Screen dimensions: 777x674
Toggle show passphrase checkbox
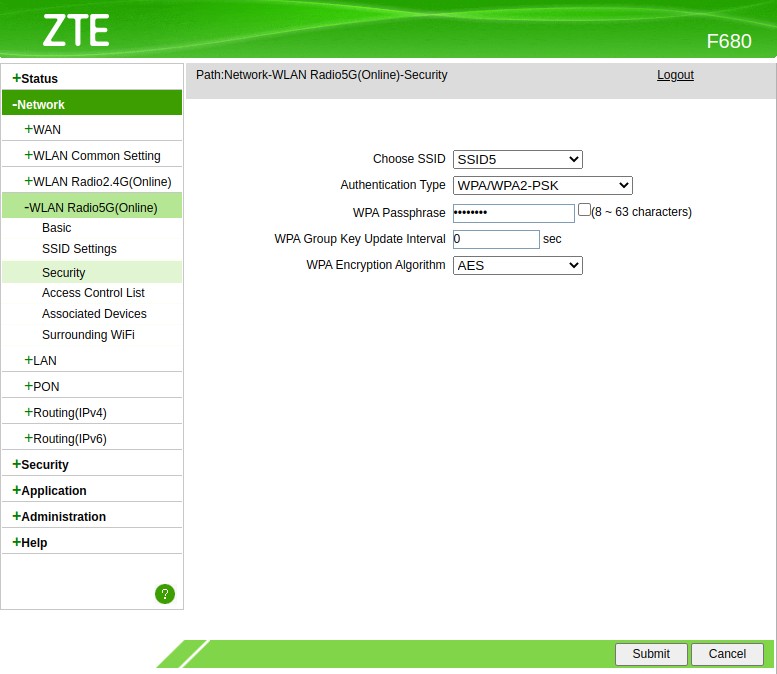click(584, 210)
